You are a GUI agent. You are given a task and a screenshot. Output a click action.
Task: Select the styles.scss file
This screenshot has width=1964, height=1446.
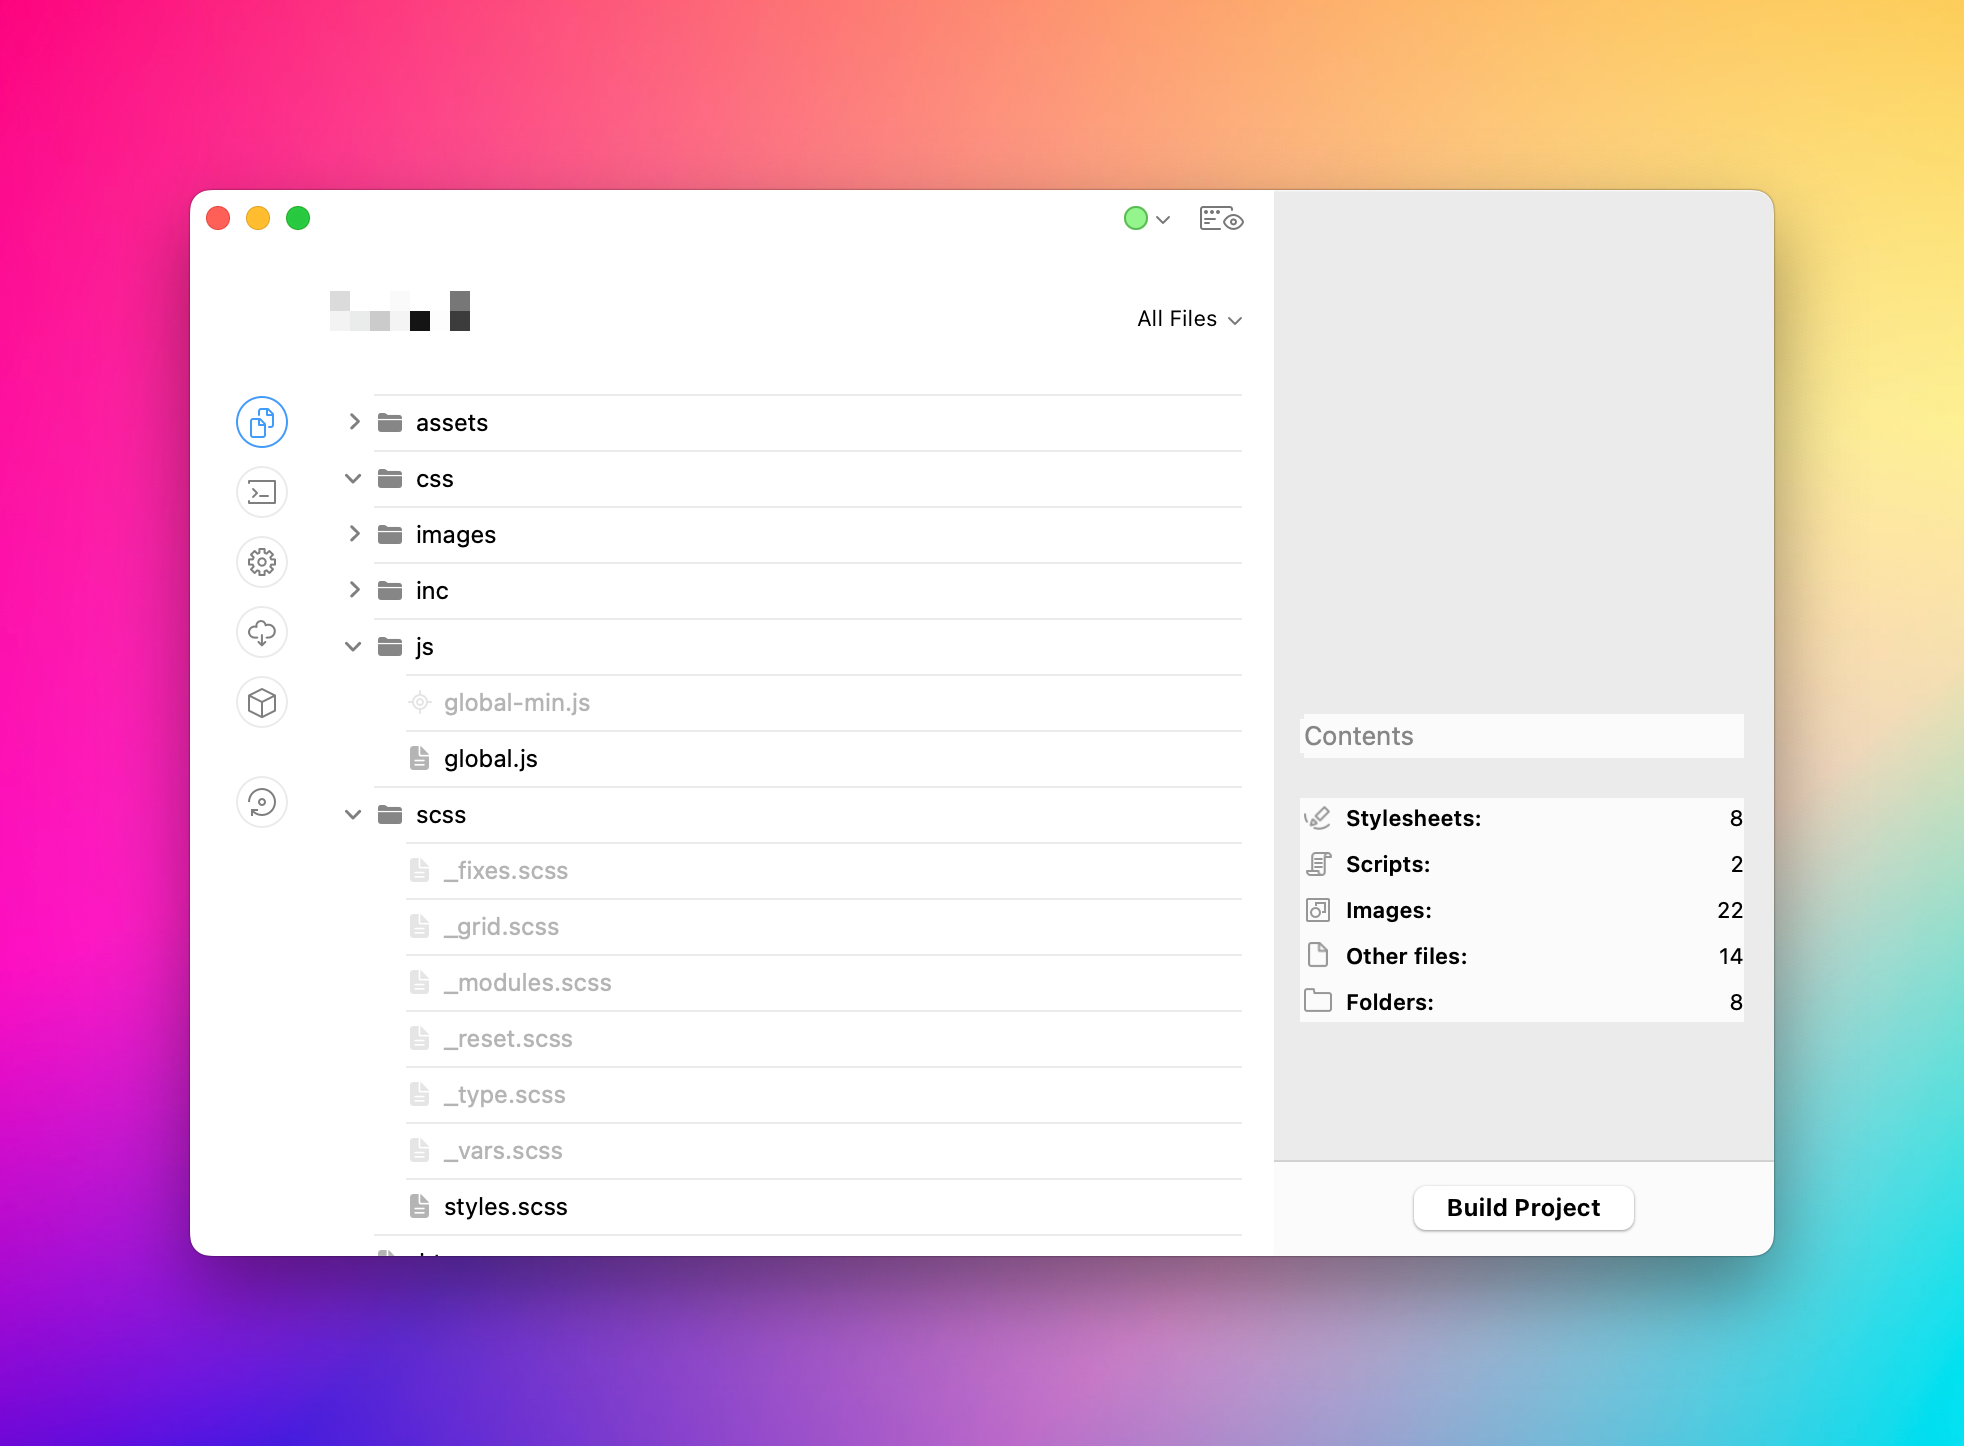click(505, 1206)
